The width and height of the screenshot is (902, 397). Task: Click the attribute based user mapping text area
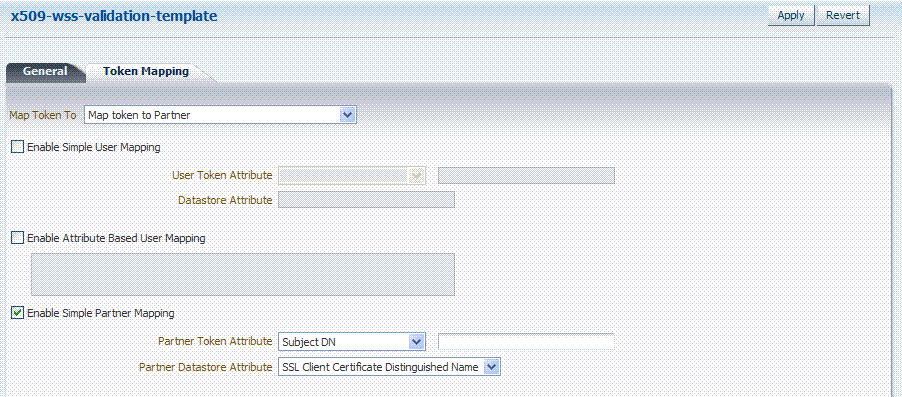click(243, 274)
